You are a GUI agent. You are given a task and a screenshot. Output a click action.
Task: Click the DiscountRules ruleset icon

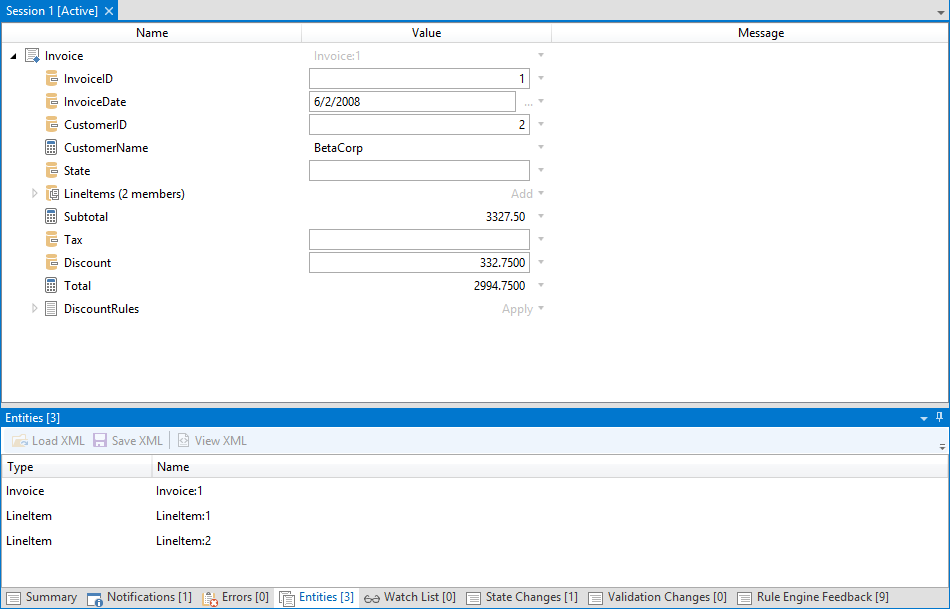(x=52, y=309)
